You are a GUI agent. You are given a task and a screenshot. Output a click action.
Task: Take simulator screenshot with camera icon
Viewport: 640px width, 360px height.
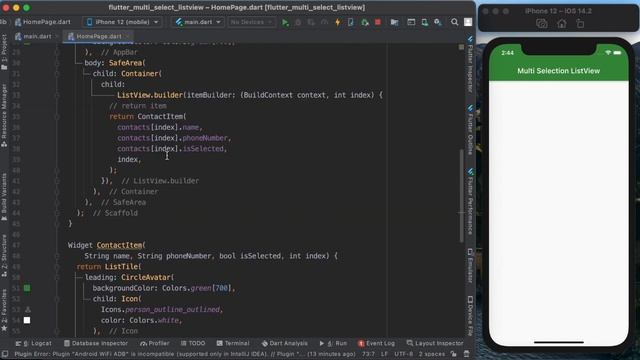click(542, 24)
